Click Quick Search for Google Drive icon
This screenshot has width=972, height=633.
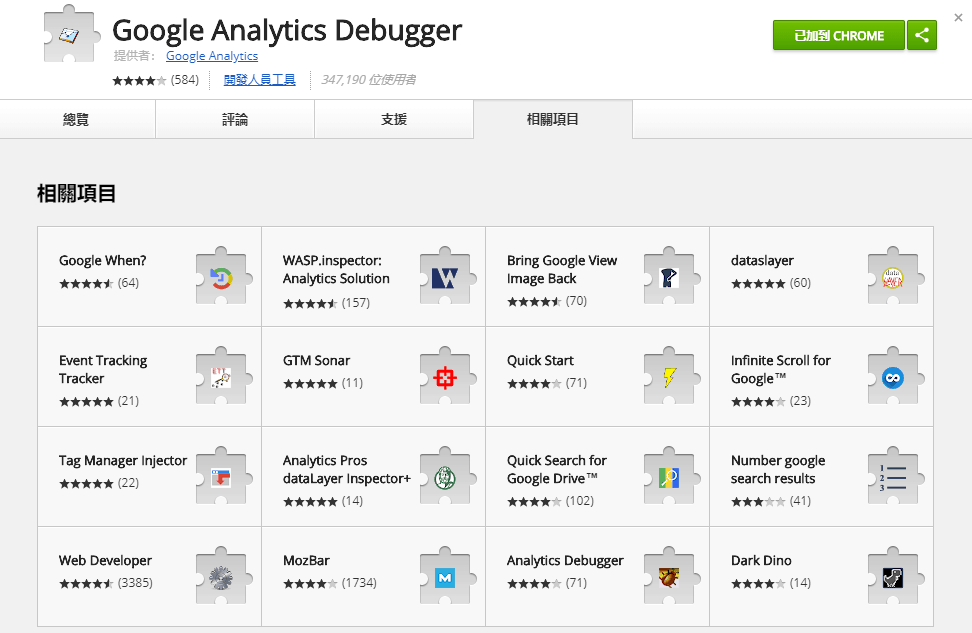tap(671, 476)
